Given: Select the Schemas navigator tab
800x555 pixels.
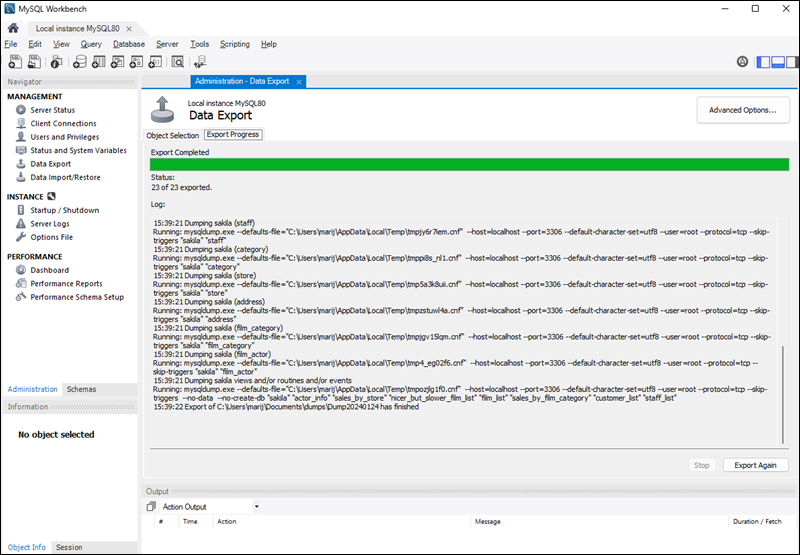Looking at the screenshot, I should [x=82, y=389].
